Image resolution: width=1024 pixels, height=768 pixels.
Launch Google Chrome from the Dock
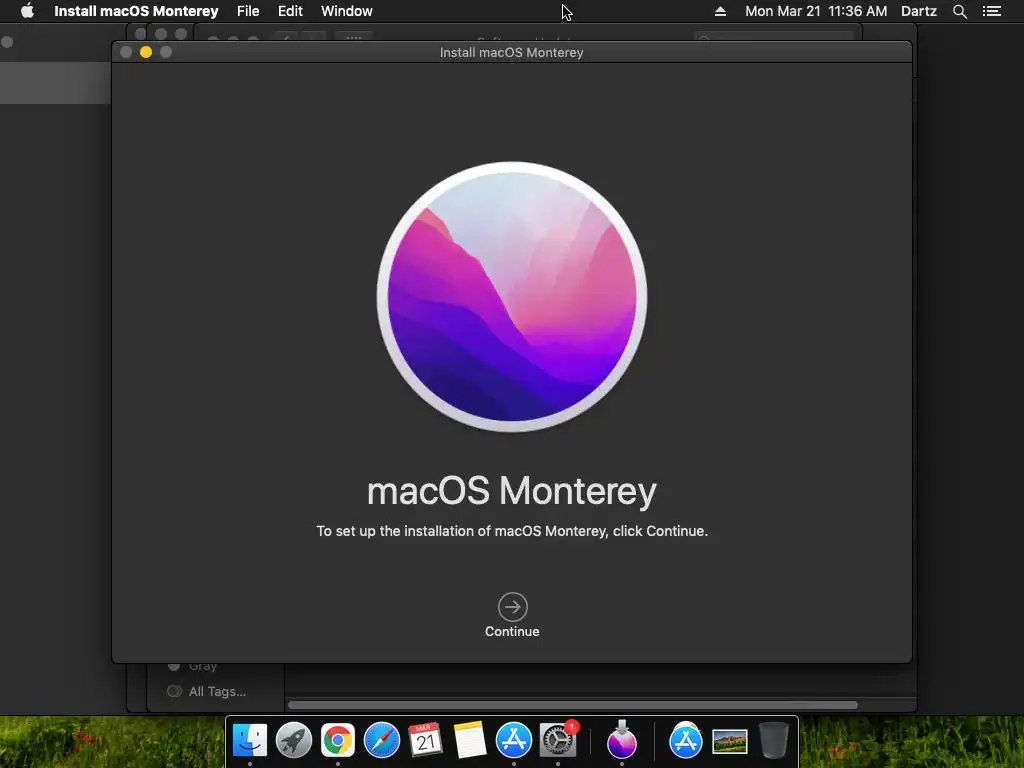(338, 741)
